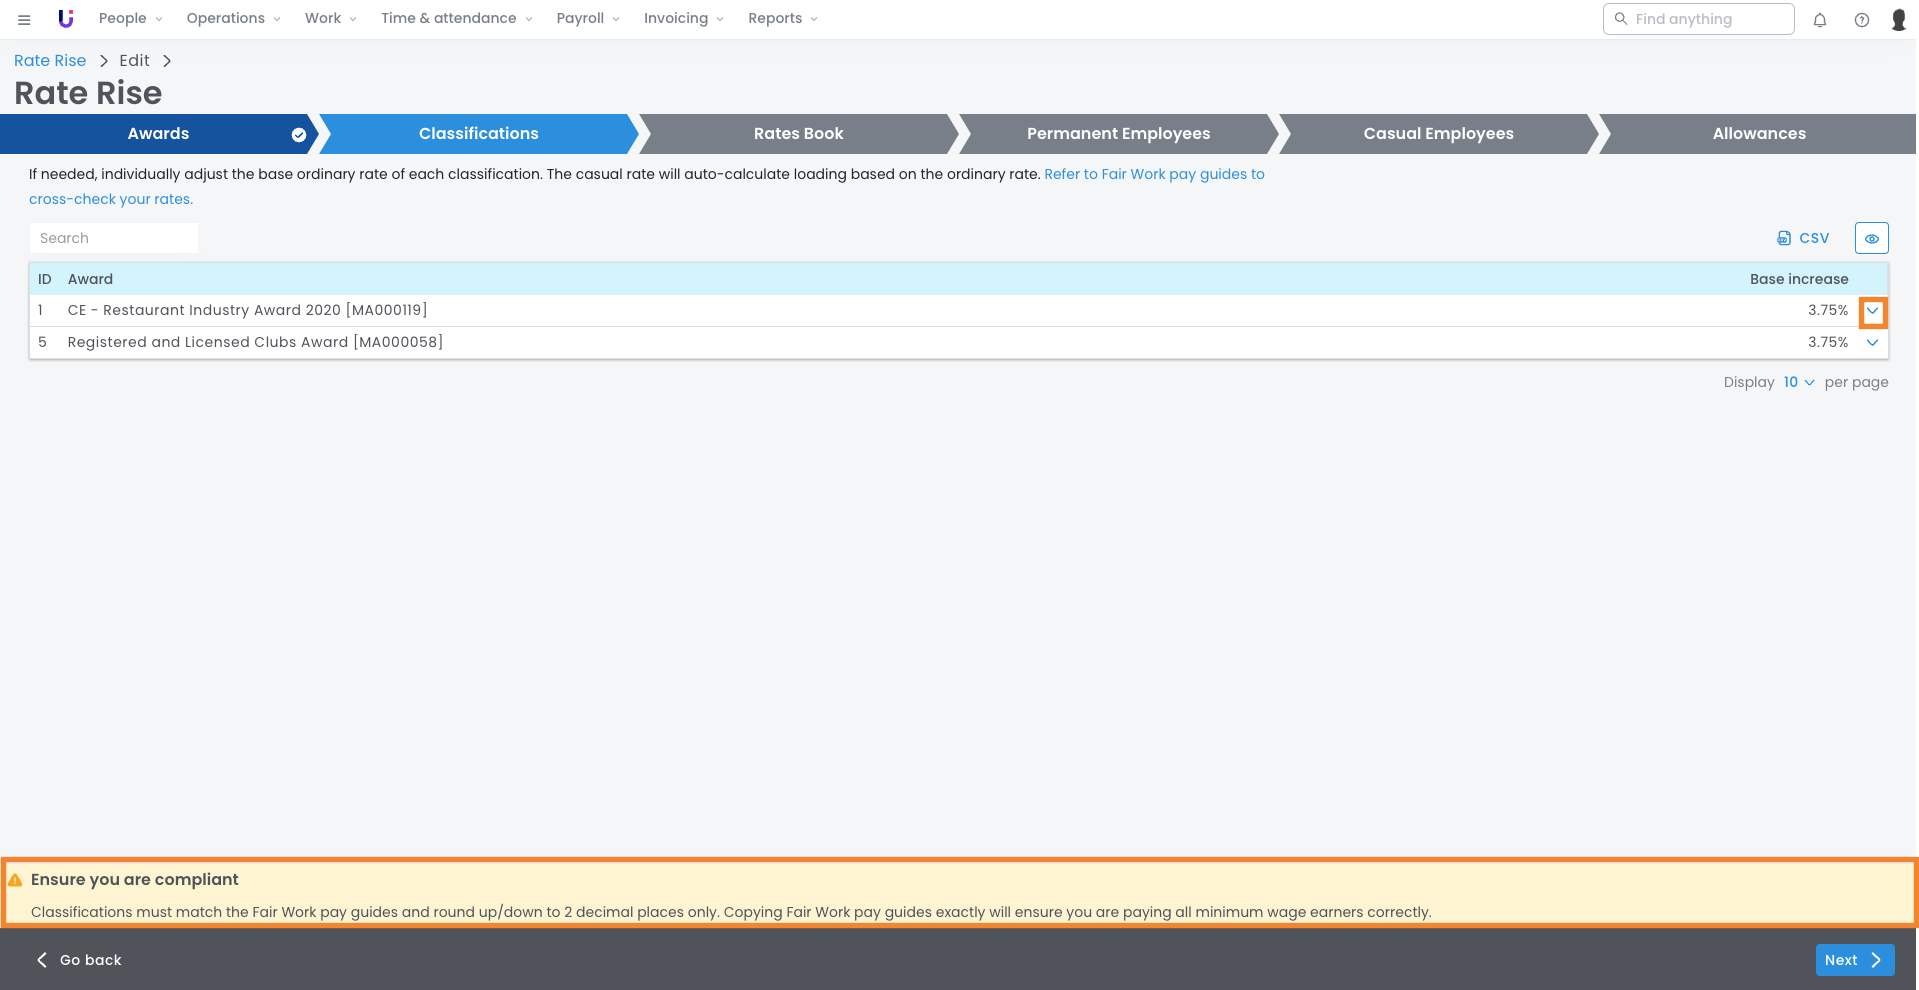Viewport: 1919px width, 990px height.
Task: Expand the Restaurant Industry Award row
Action: 1872,311
